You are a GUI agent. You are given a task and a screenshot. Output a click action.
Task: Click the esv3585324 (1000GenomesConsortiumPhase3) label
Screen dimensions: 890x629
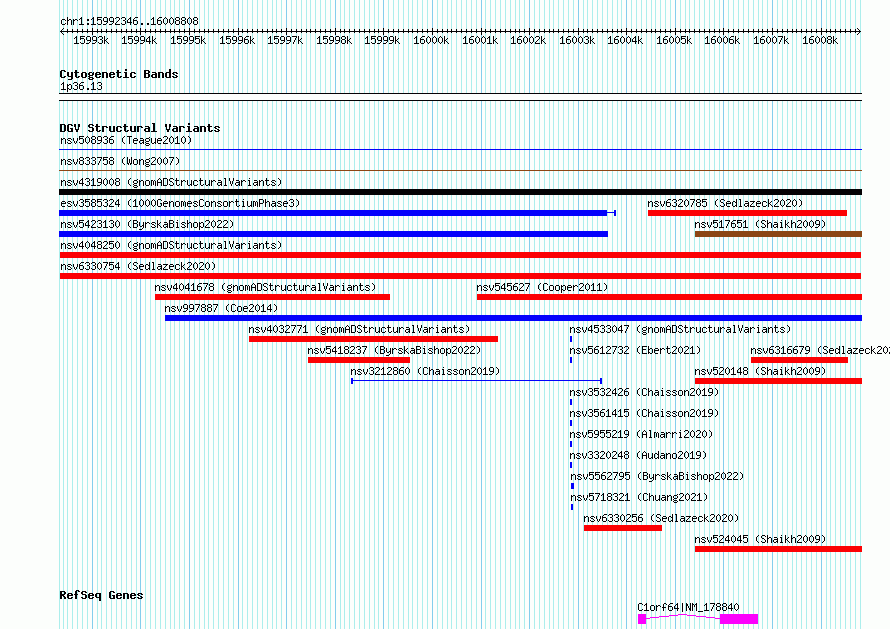[180, 203]
